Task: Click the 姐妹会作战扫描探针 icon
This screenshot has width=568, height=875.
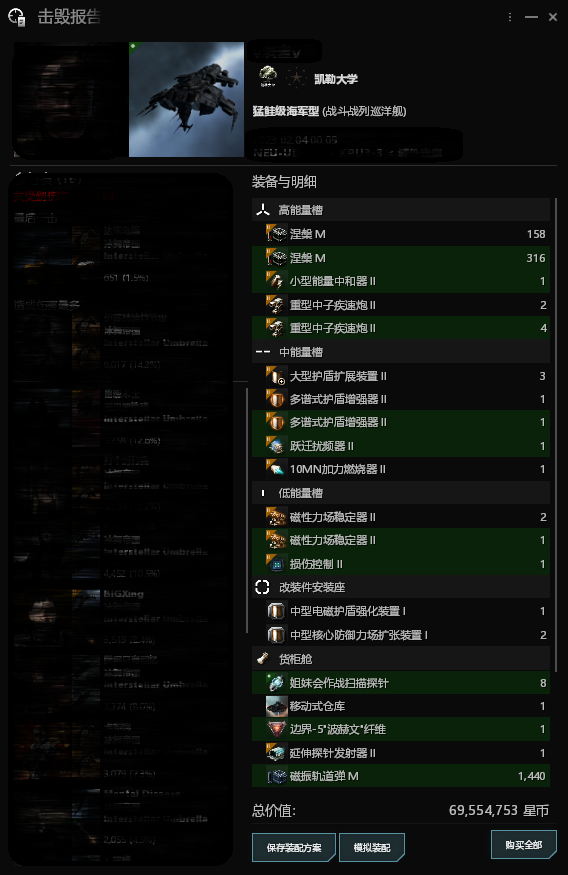Action: point(276,683)
